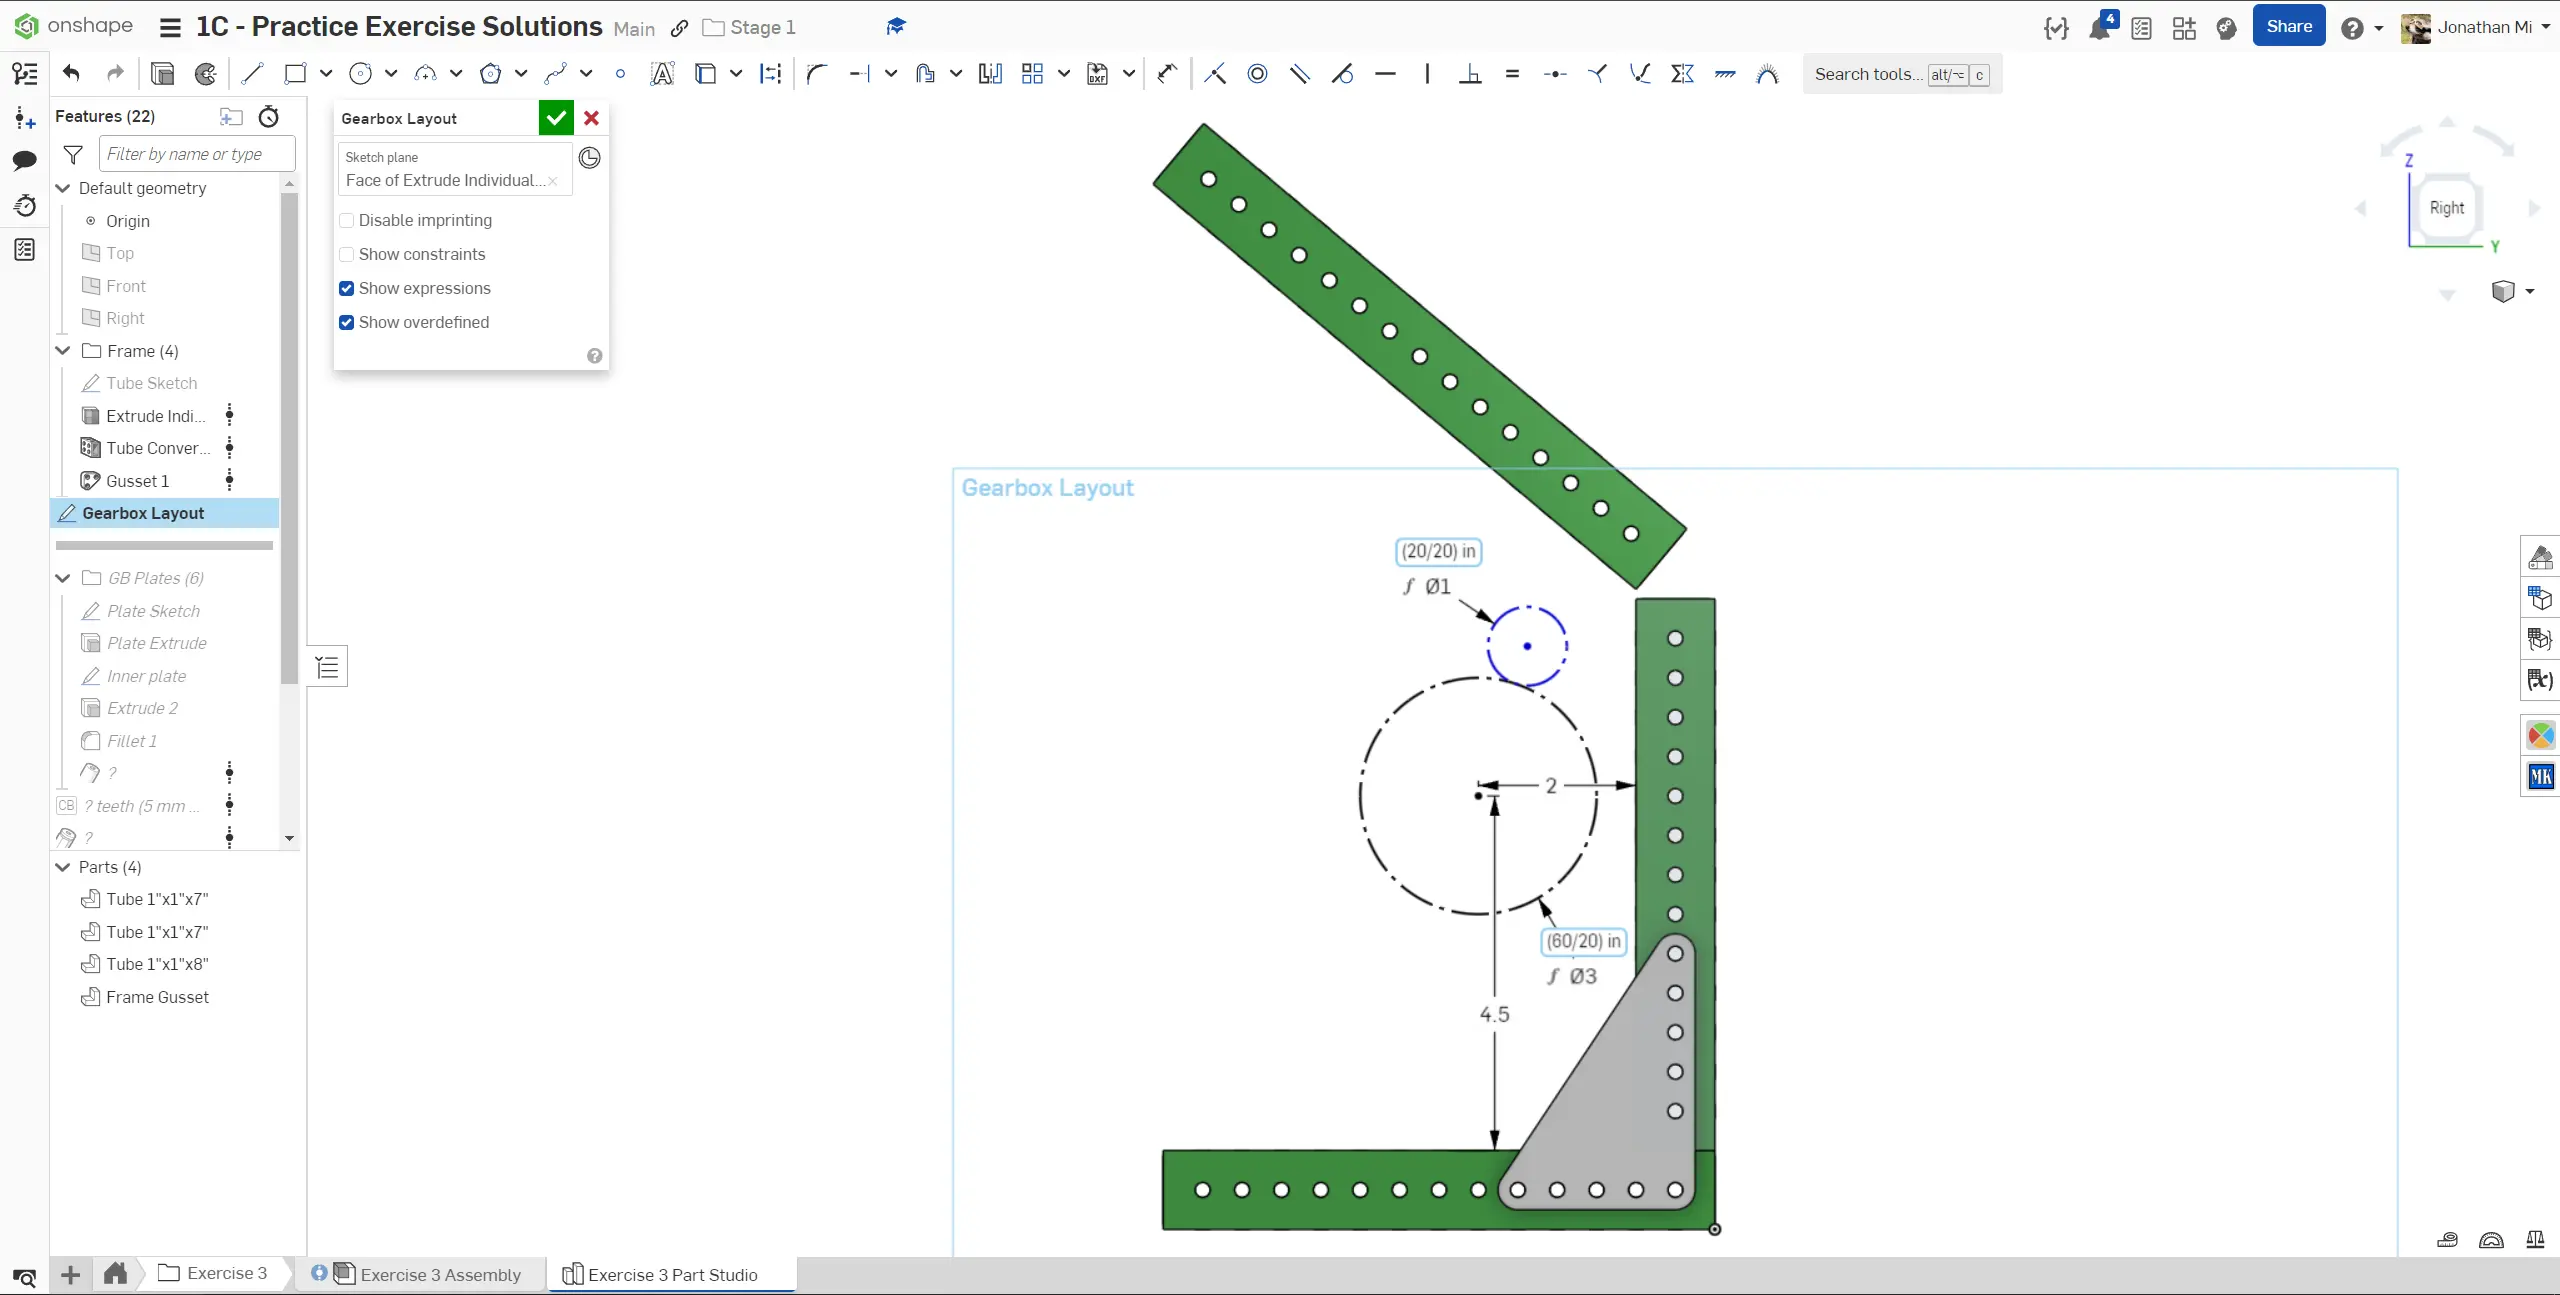Click the blue Share button
This screenshot has width=2560, height=1295.
coord(2288,27)
